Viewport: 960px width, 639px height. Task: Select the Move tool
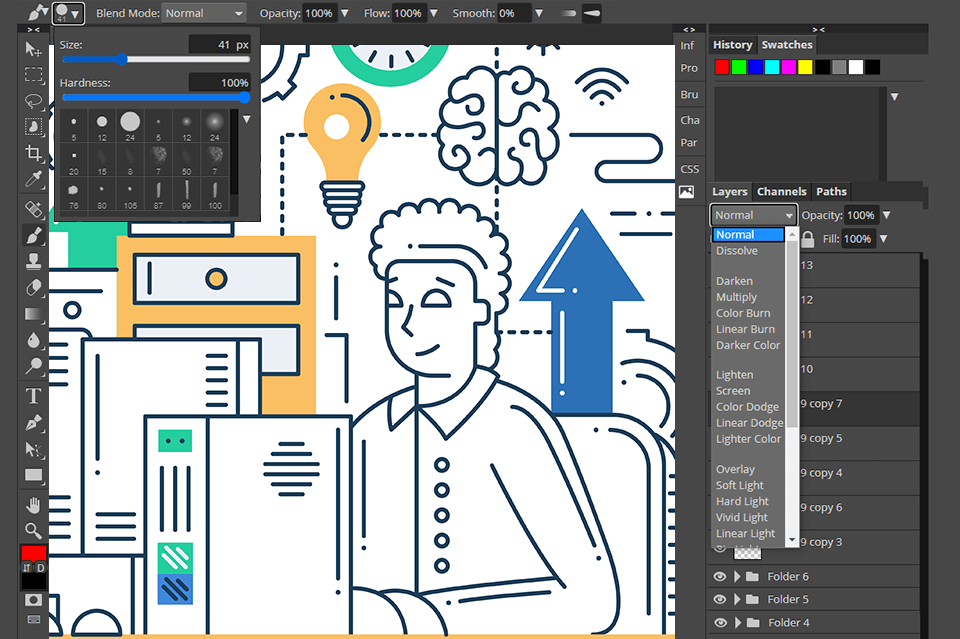34,49
